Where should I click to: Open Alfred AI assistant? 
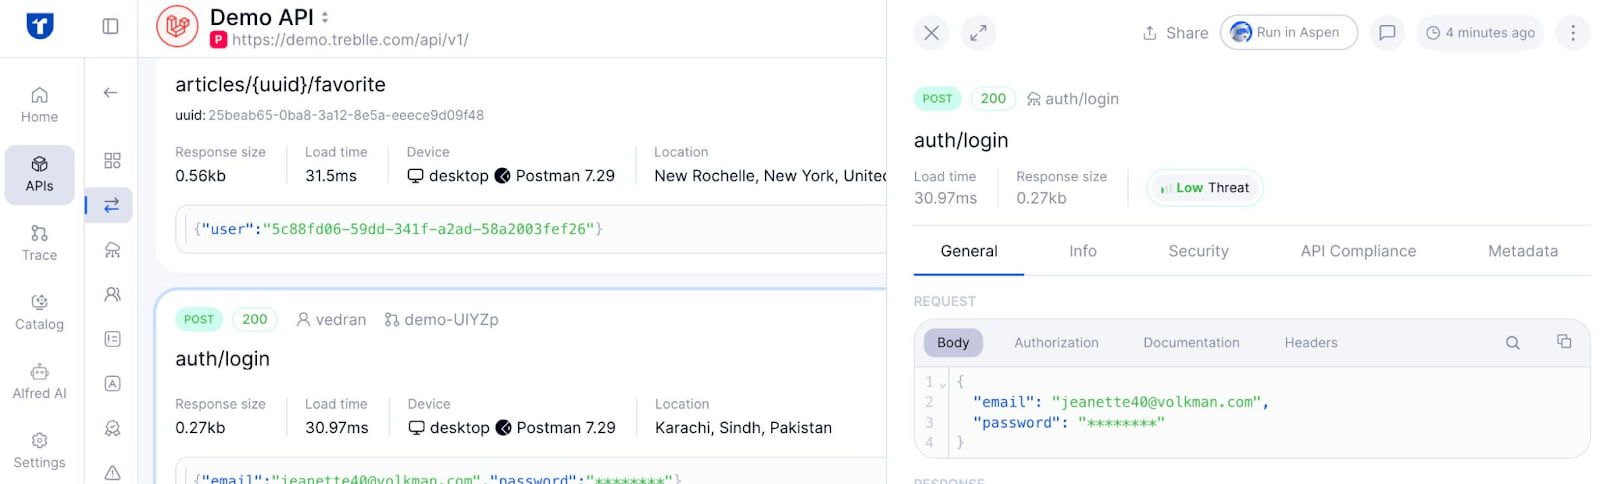(39, 381)
